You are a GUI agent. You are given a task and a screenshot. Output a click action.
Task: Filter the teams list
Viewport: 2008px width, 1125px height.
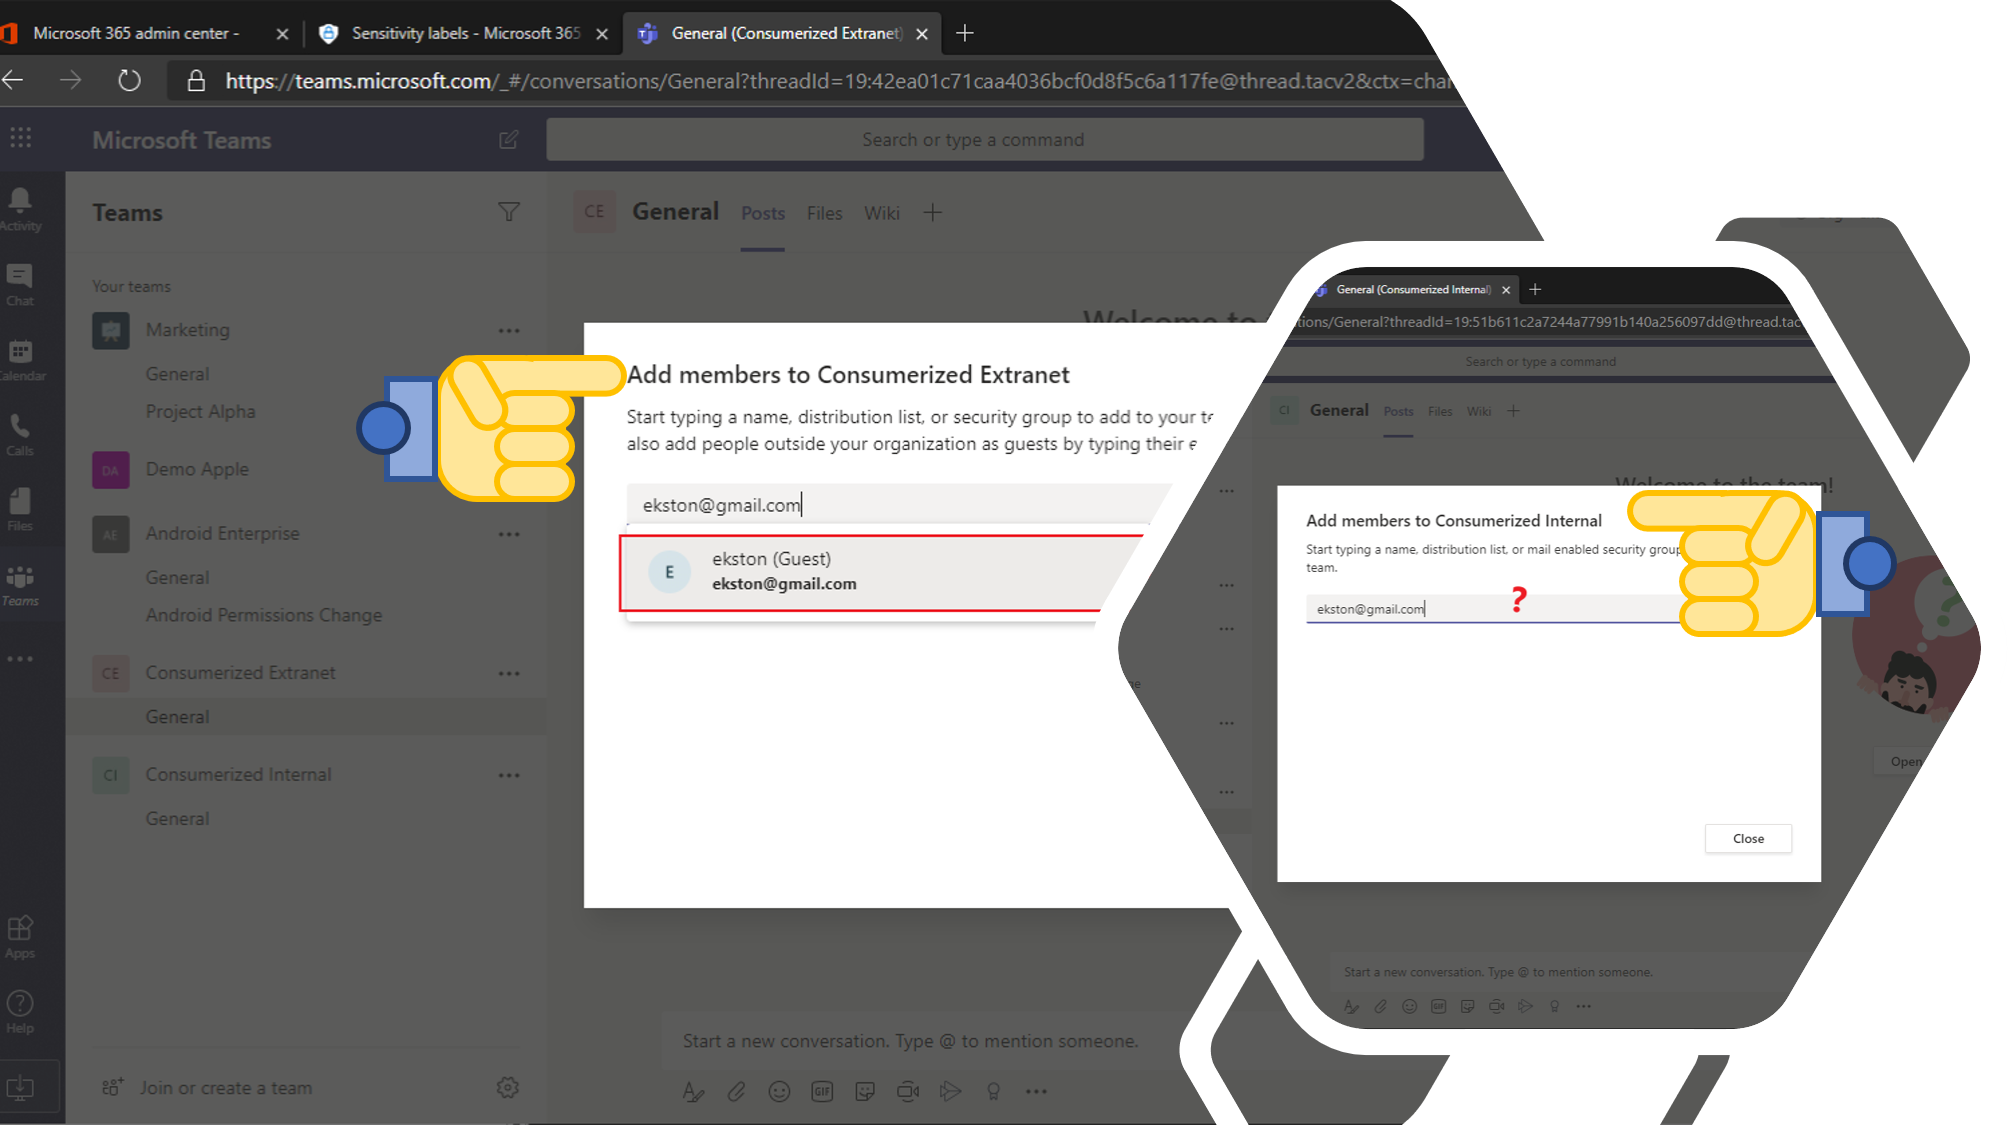[x=509, y=212]
